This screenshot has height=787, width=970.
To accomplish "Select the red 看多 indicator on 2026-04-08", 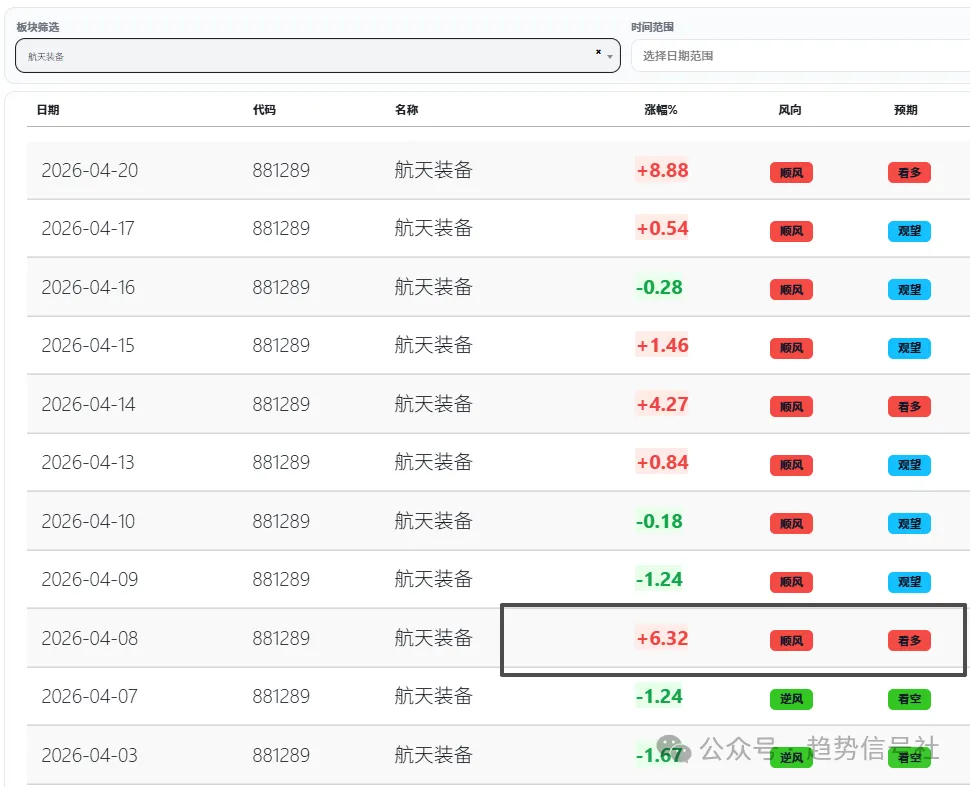I will (908, 640).
